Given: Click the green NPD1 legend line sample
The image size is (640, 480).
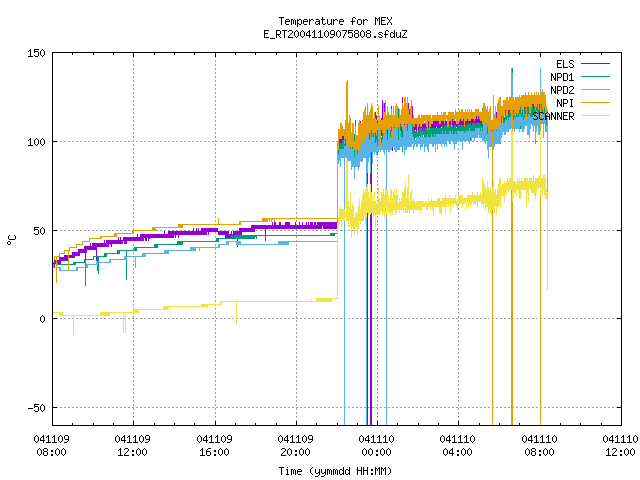Looking at the screenshot, I should (x=595, y=77).
